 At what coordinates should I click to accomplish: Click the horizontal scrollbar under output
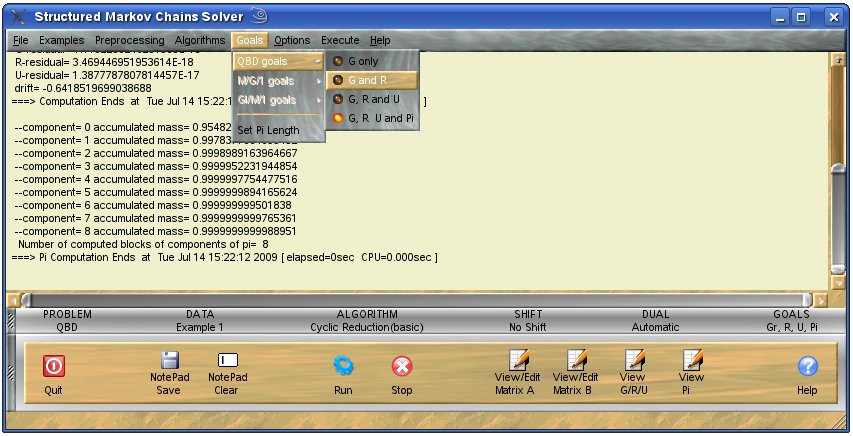point(420,300)
